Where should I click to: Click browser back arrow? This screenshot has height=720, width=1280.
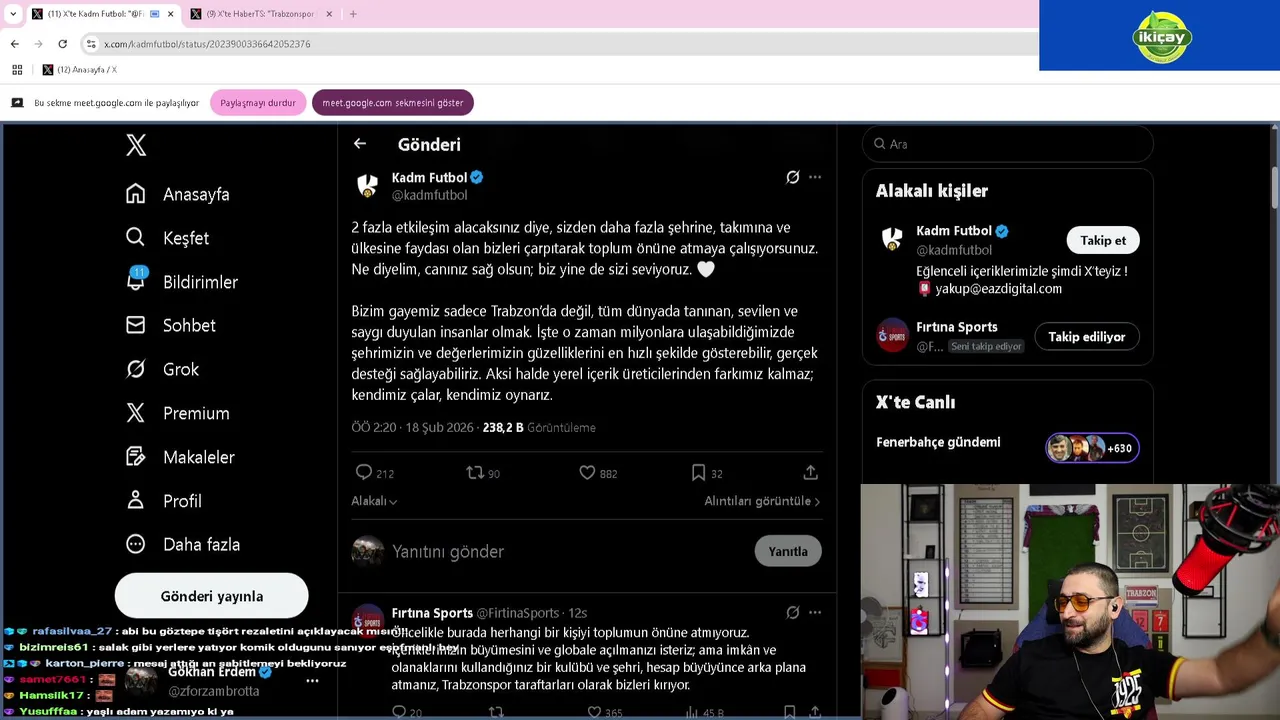15,44
